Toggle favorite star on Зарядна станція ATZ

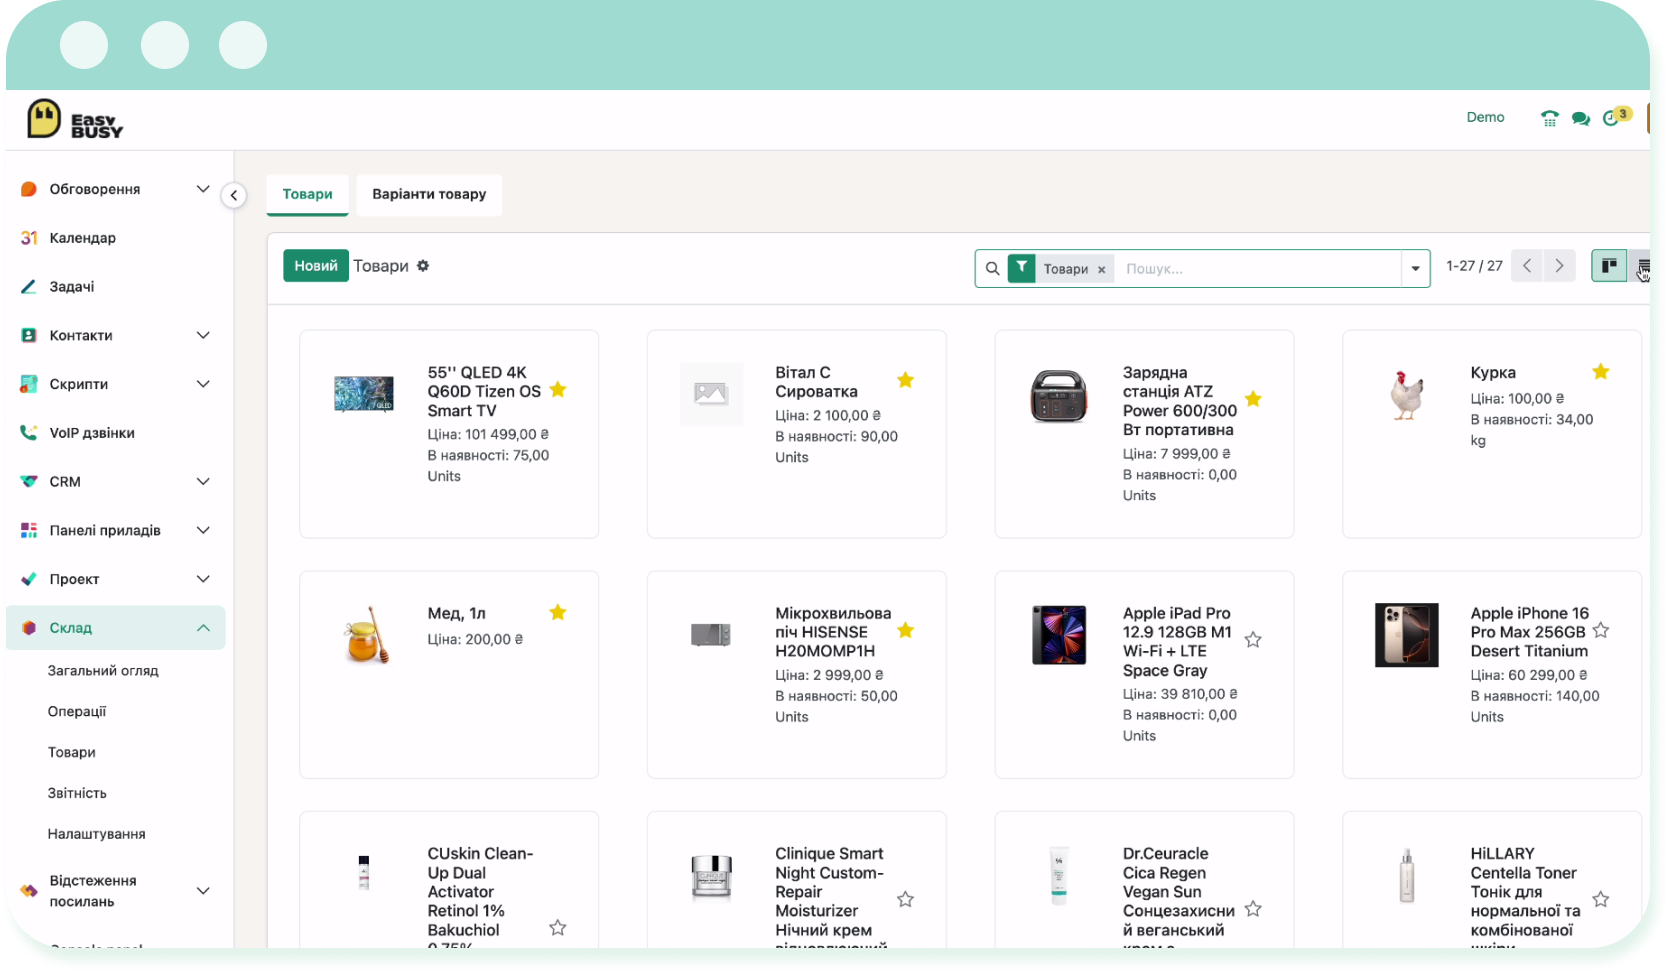[x=1253, y=399]
